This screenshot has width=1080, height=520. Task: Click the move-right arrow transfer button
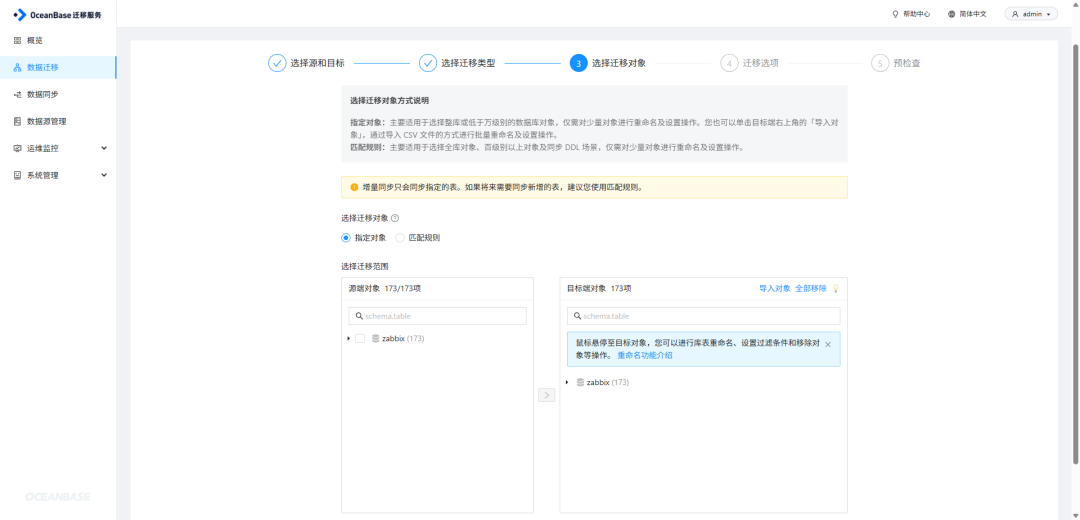546,395
